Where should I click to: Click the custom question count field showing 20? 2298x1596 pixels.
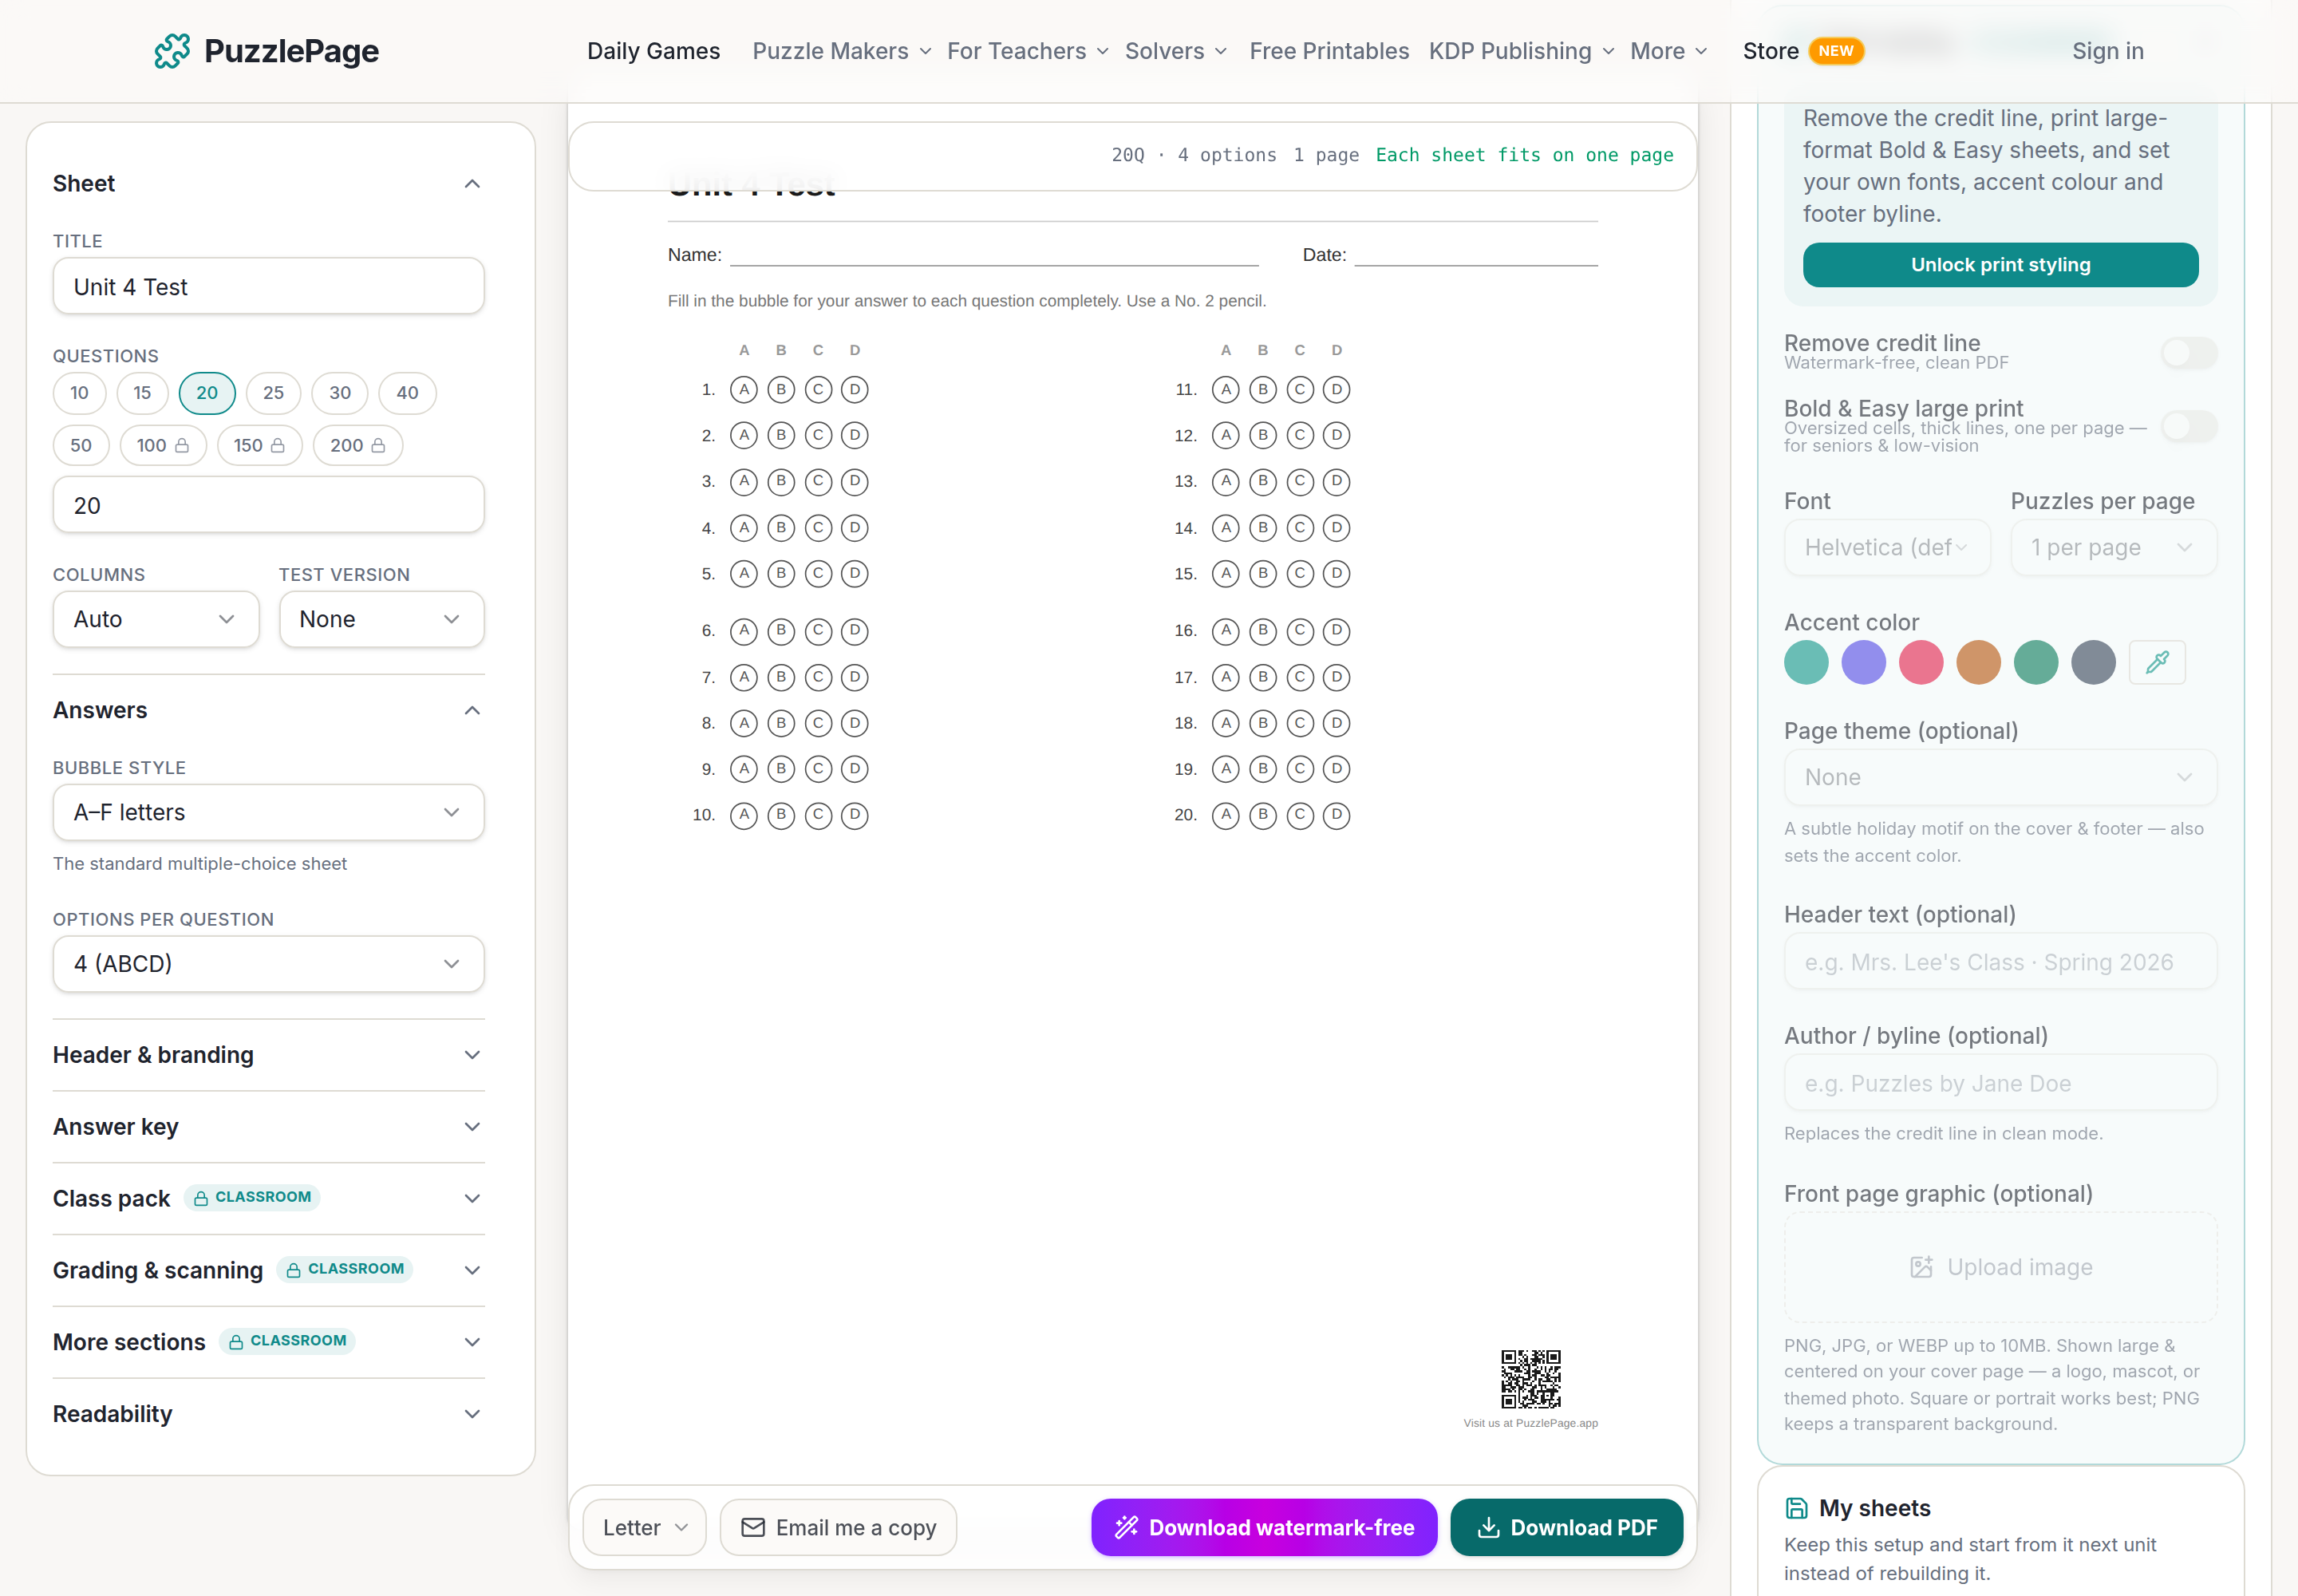click(x=269, y=505)
